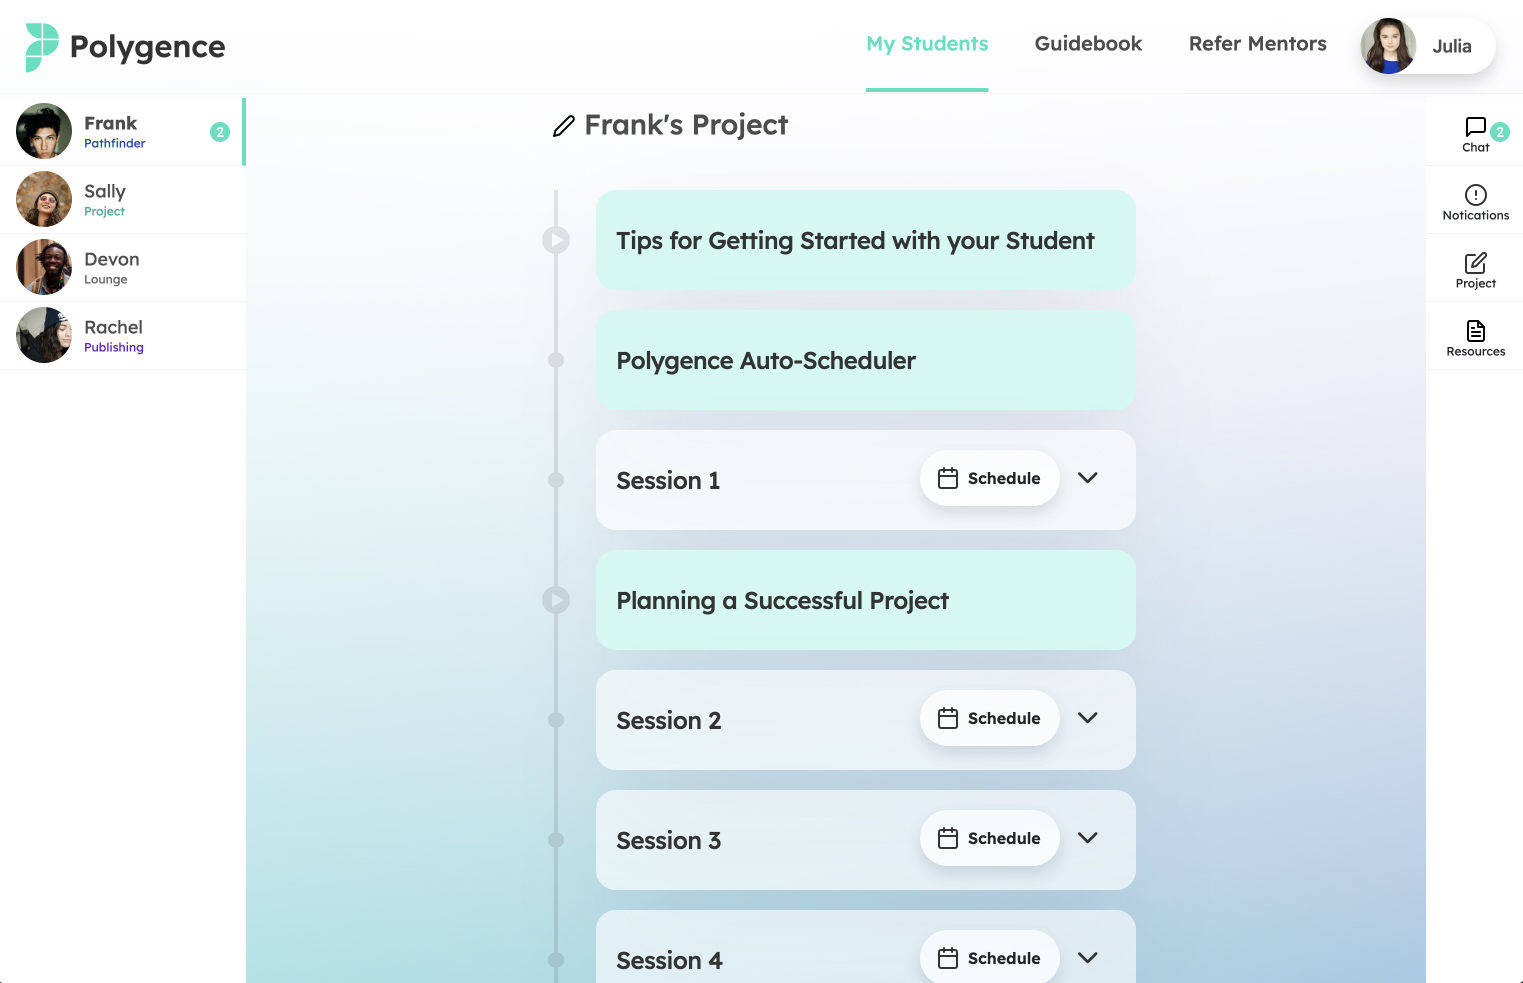Open the Resources document icon
The image size is (1523, 983).
1475,331
